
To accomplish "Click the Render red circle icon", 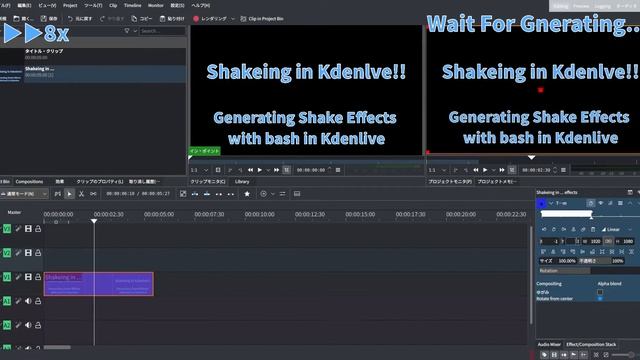I will point(196,19).
